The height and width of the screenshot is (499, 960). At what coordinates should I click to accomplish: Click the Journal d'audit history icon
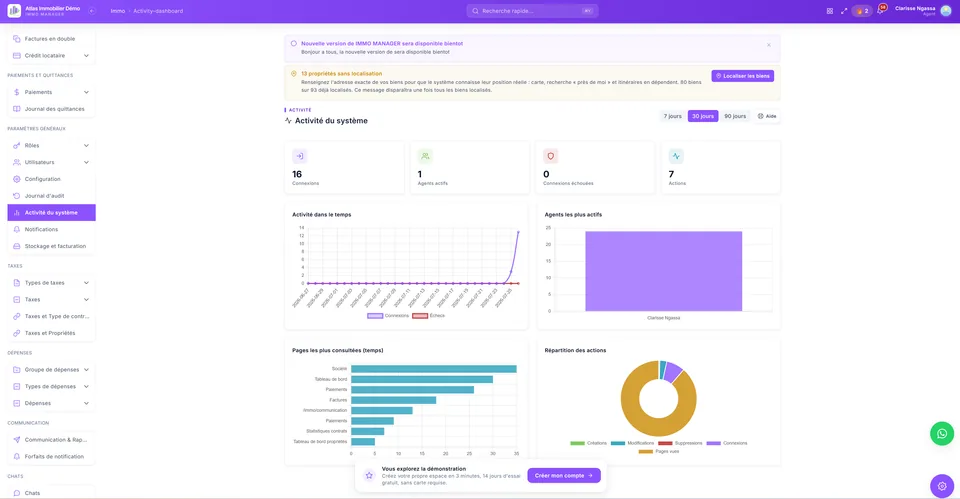point(17,196)
